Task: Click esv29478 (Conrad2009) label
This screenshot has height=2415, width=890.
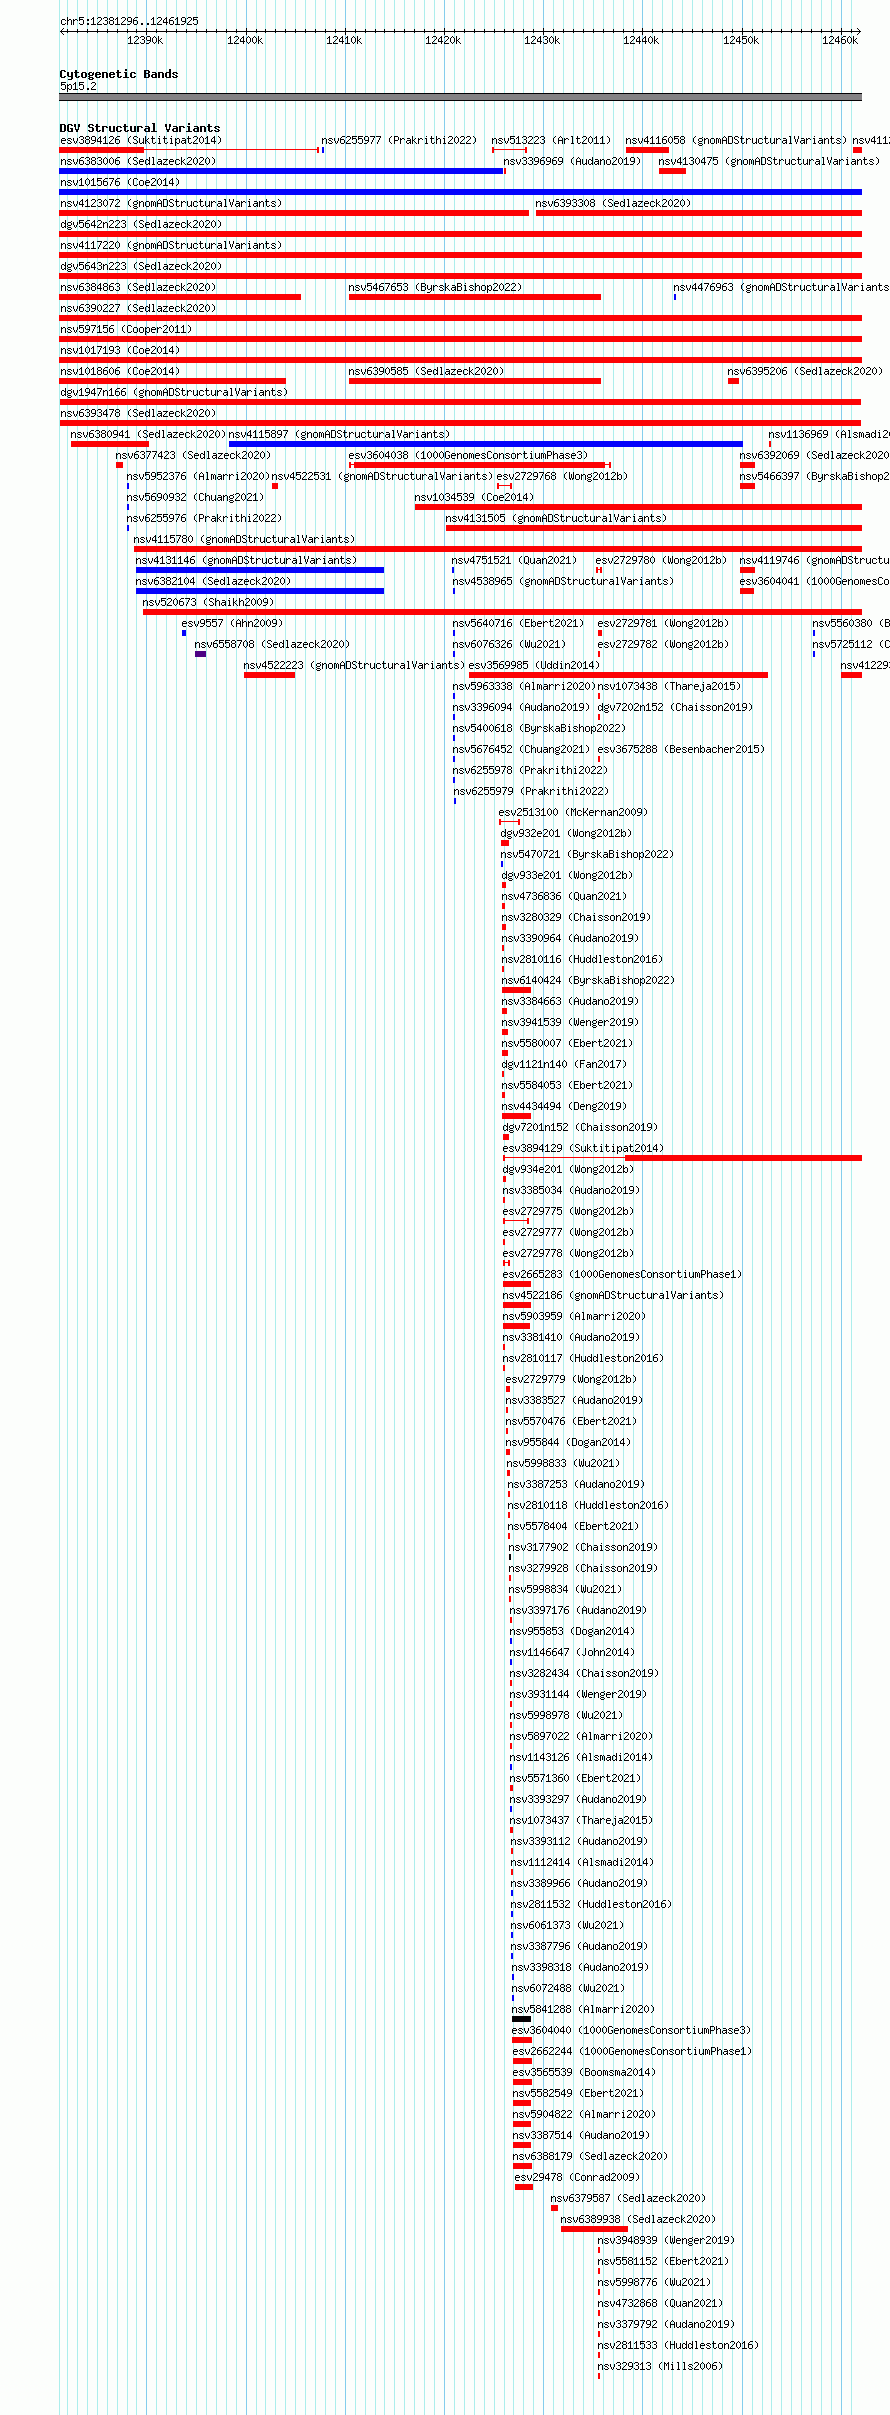Action: click(577, 2177)
